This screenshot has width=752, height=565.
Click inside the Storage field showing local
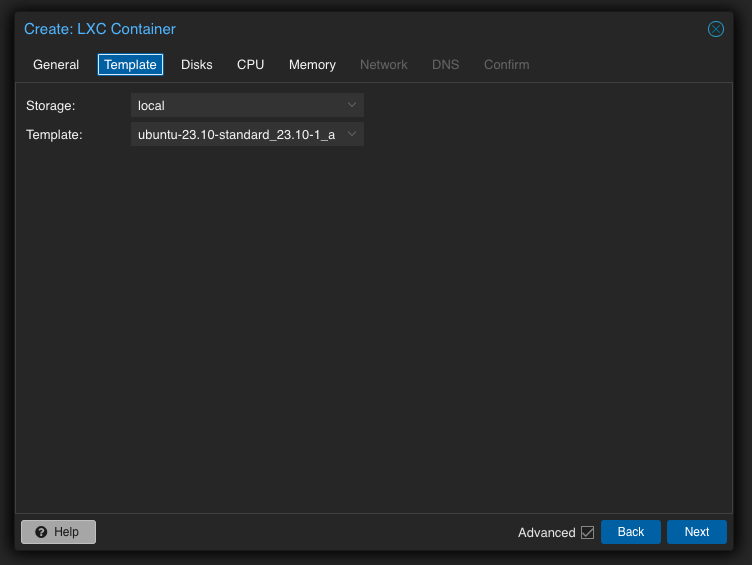[x=235, y=105]
